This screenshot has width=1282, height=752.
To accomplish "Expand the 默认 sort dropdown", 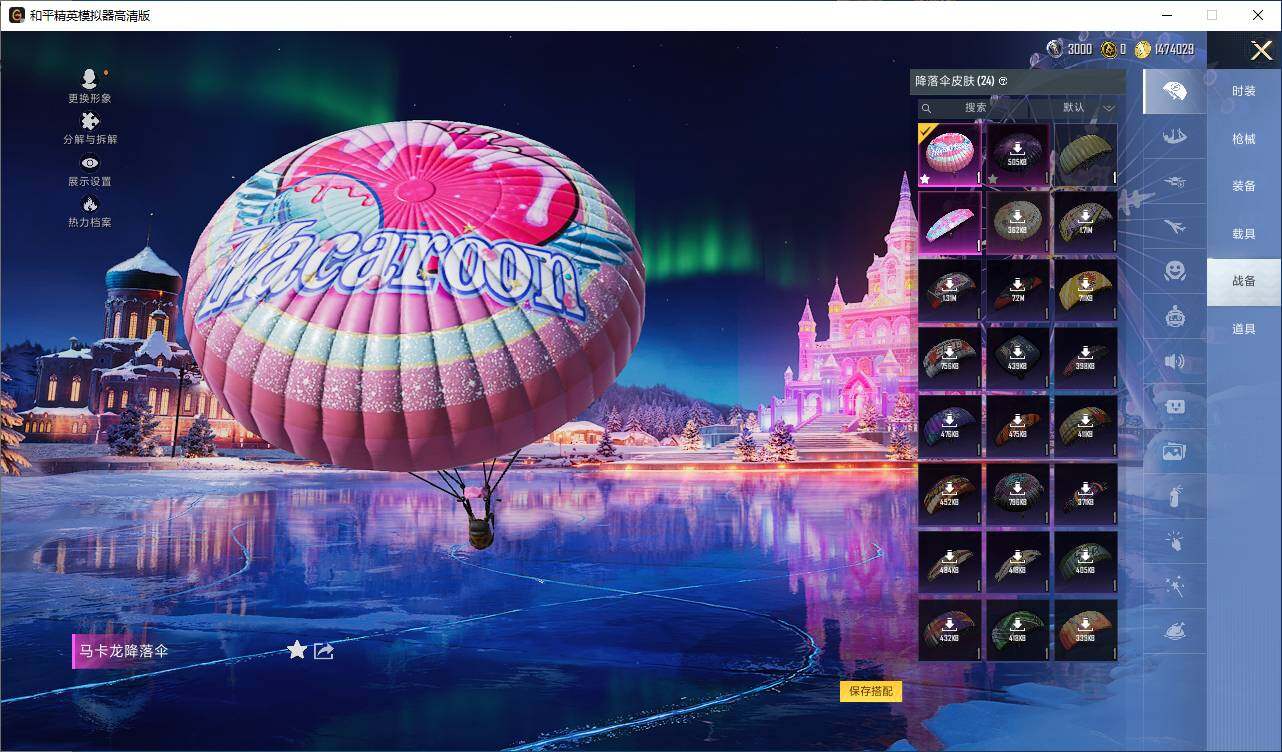I will [x=1088, y=108].
